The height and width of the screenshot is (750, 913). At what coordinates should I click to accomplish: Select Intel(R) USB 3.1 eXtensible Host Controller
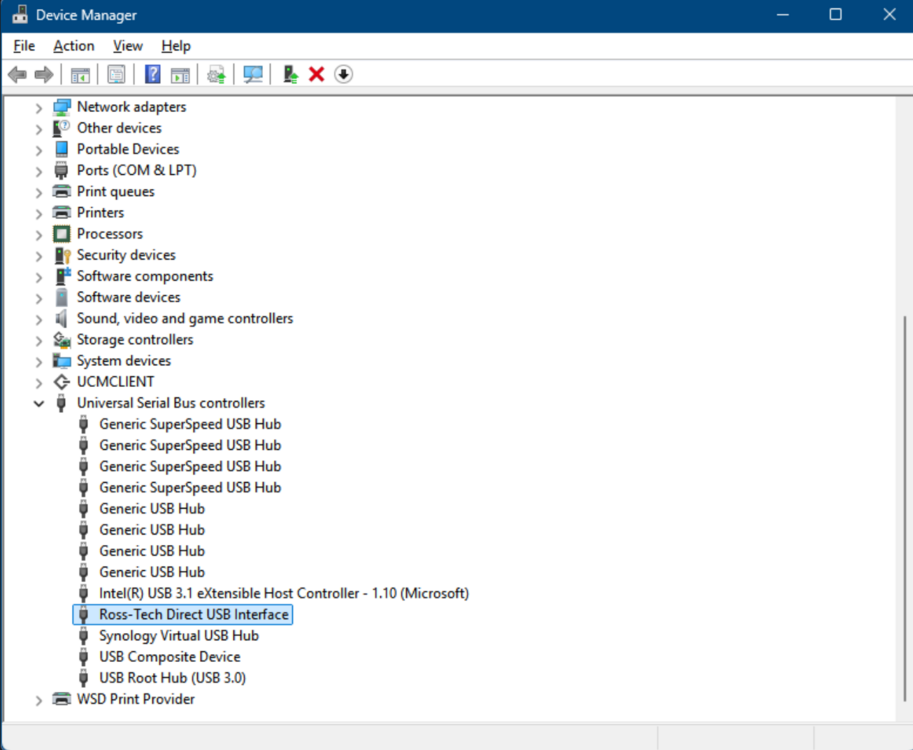(284, 593)
